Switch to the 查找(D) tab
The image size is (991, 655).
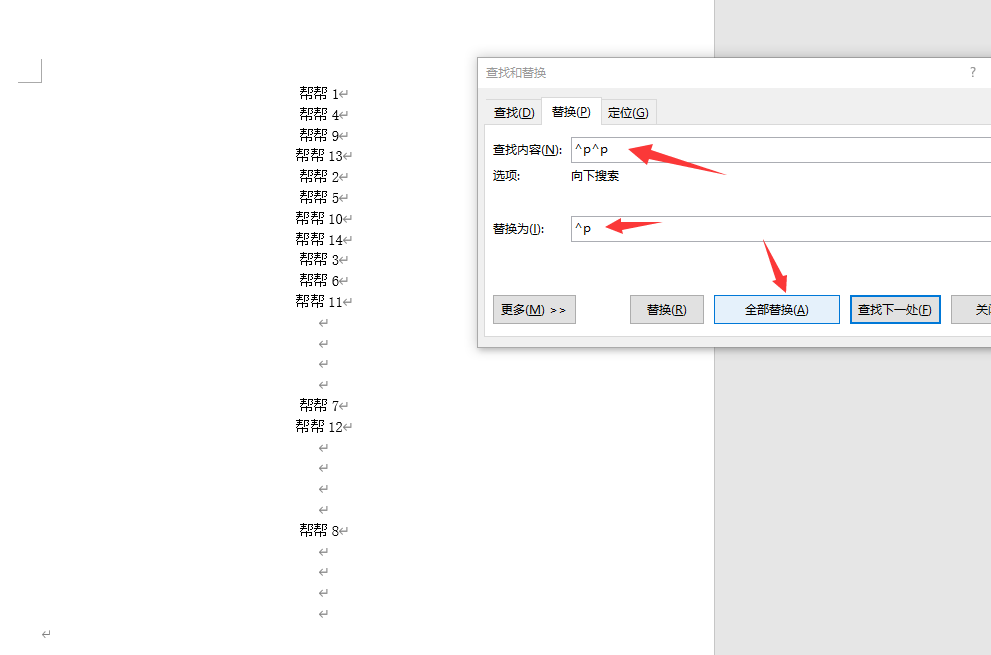pos(513,113)
